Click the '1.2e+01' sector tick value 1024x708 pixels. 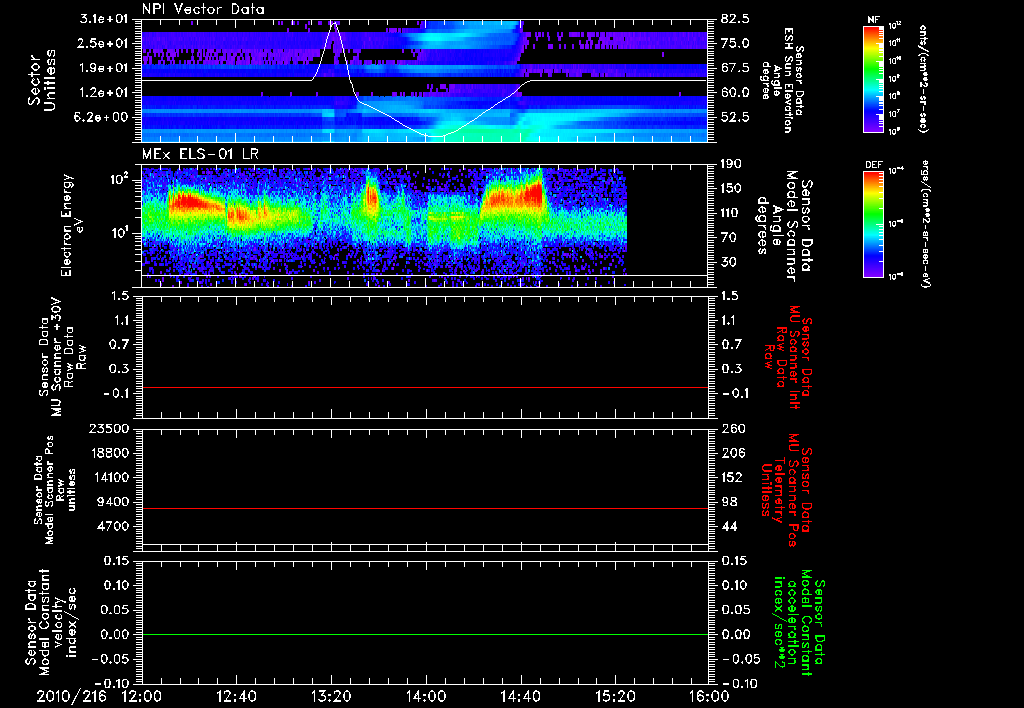click(x=103, y=93)
